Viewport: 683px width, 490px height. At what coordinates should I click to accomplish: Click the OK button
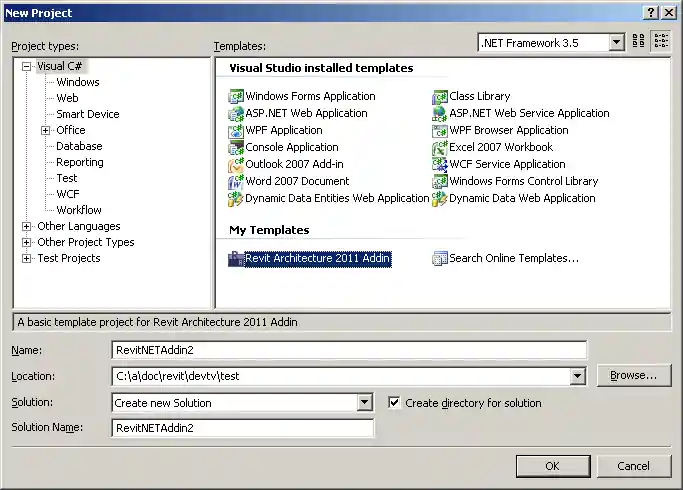click(552, 466)
